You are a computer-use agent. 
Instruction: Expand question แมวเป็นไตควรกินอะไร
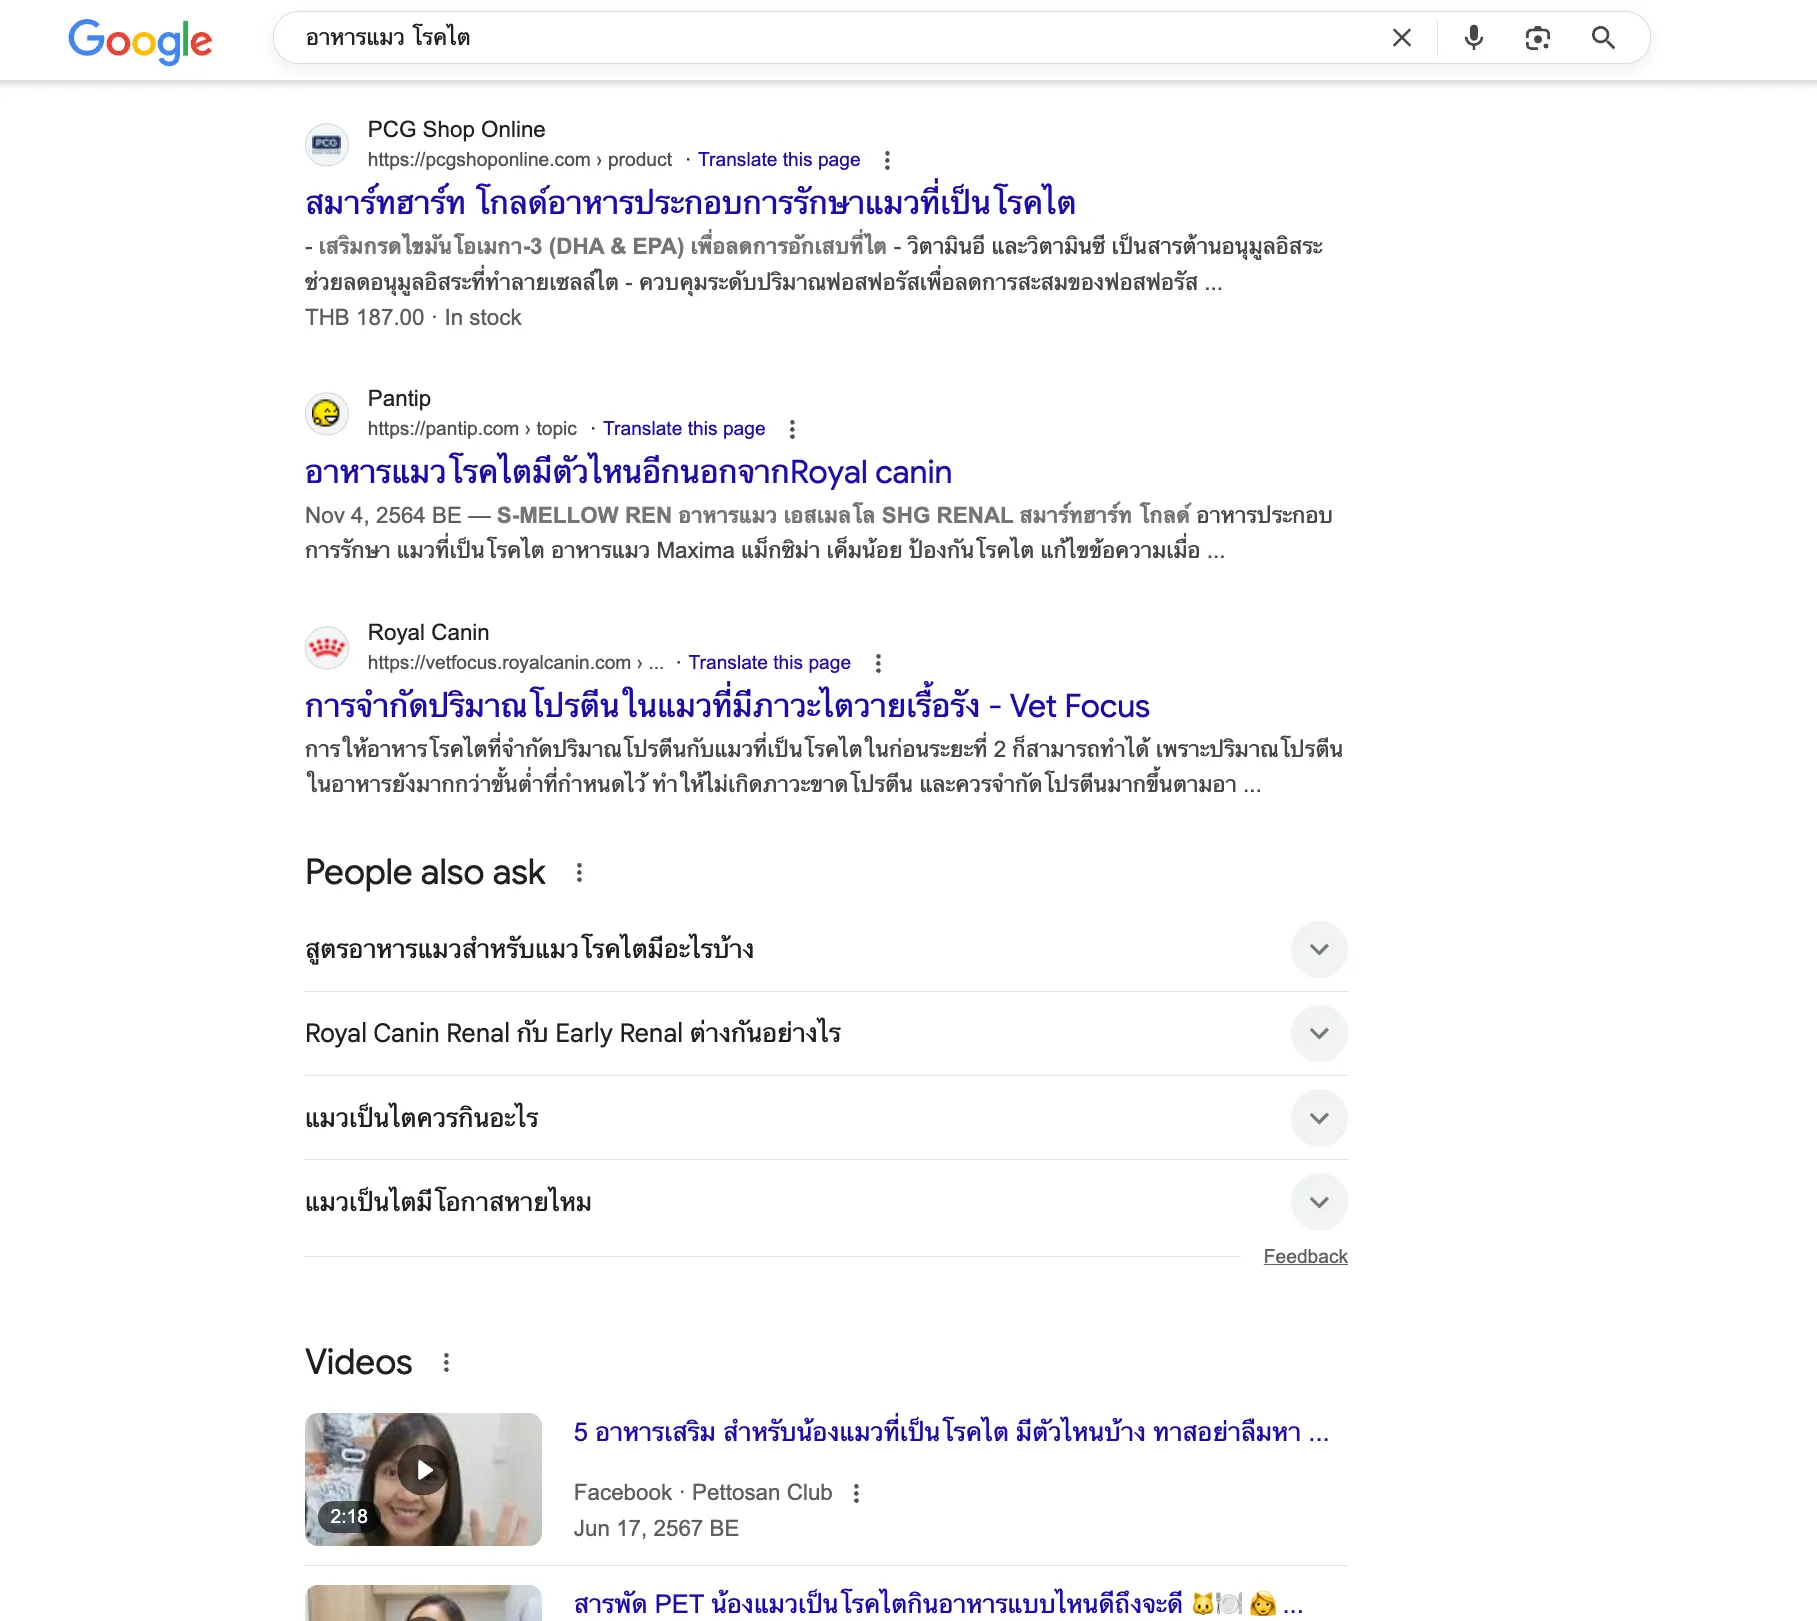(826, 1117)
